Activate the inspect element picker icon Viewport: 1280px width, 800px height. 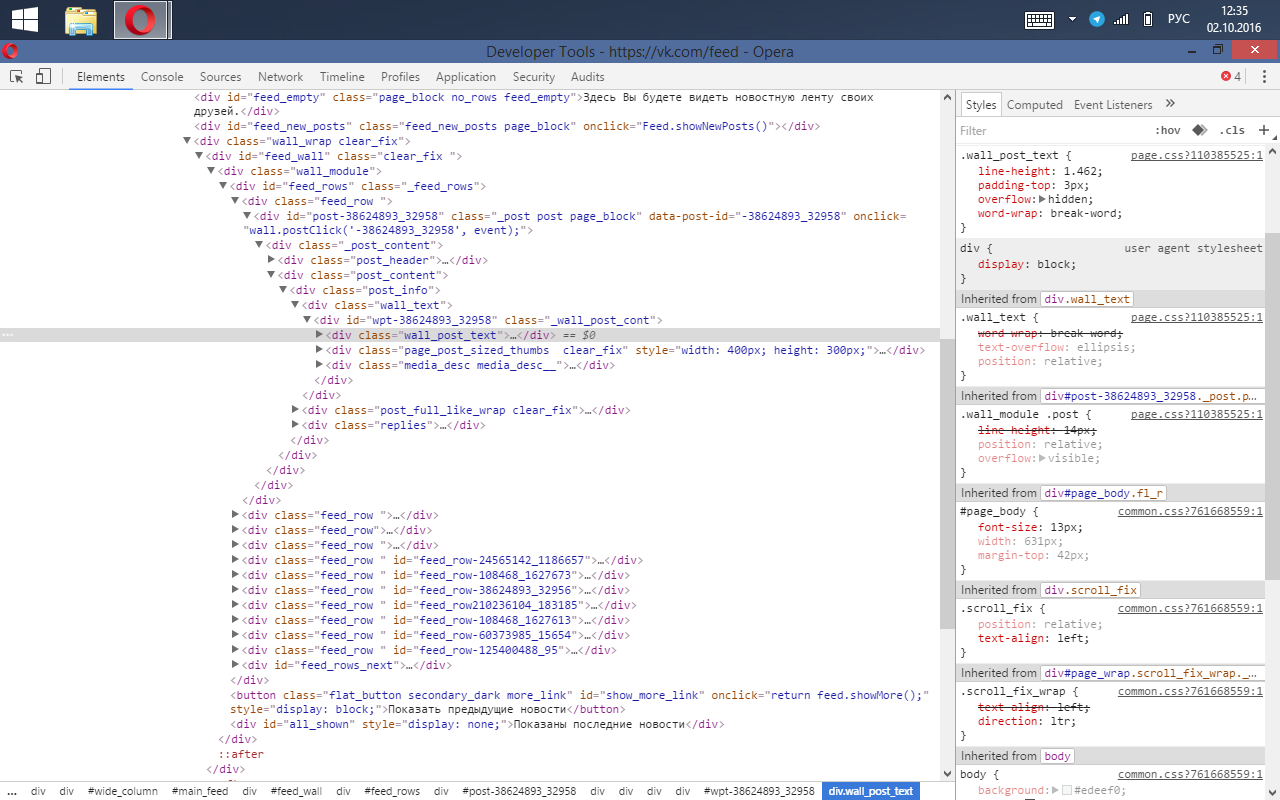pyautogui.click(x=17, y=77)
